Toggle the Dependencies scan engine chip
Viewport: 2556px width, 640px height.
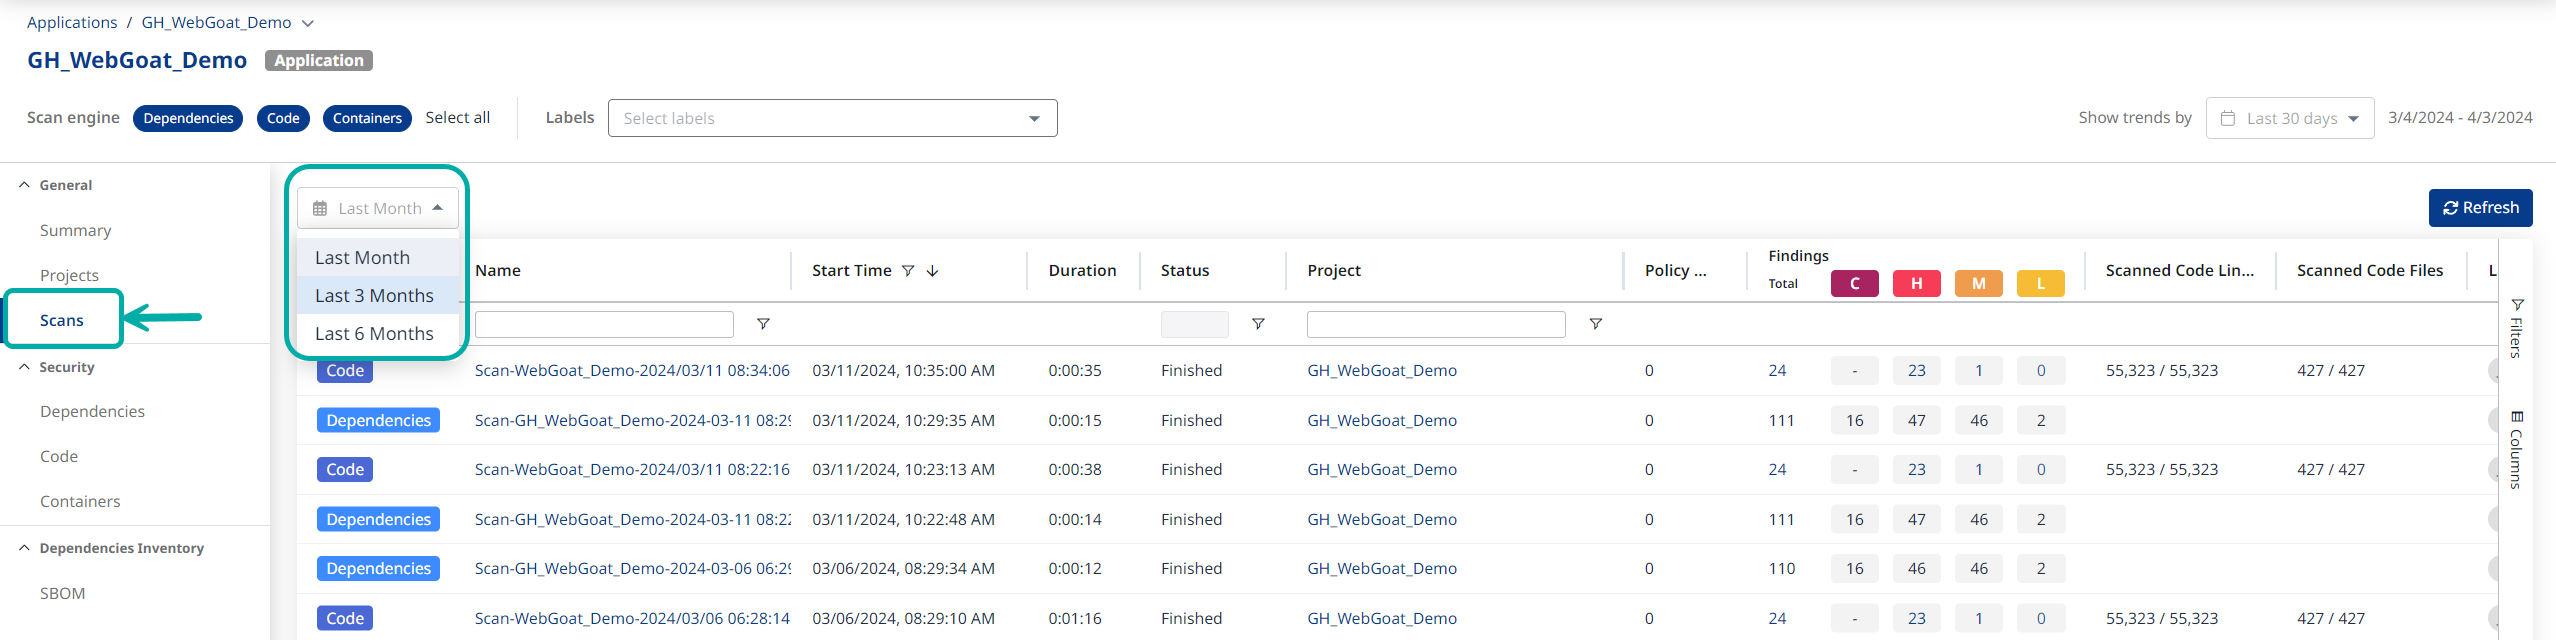pos(188,118)
